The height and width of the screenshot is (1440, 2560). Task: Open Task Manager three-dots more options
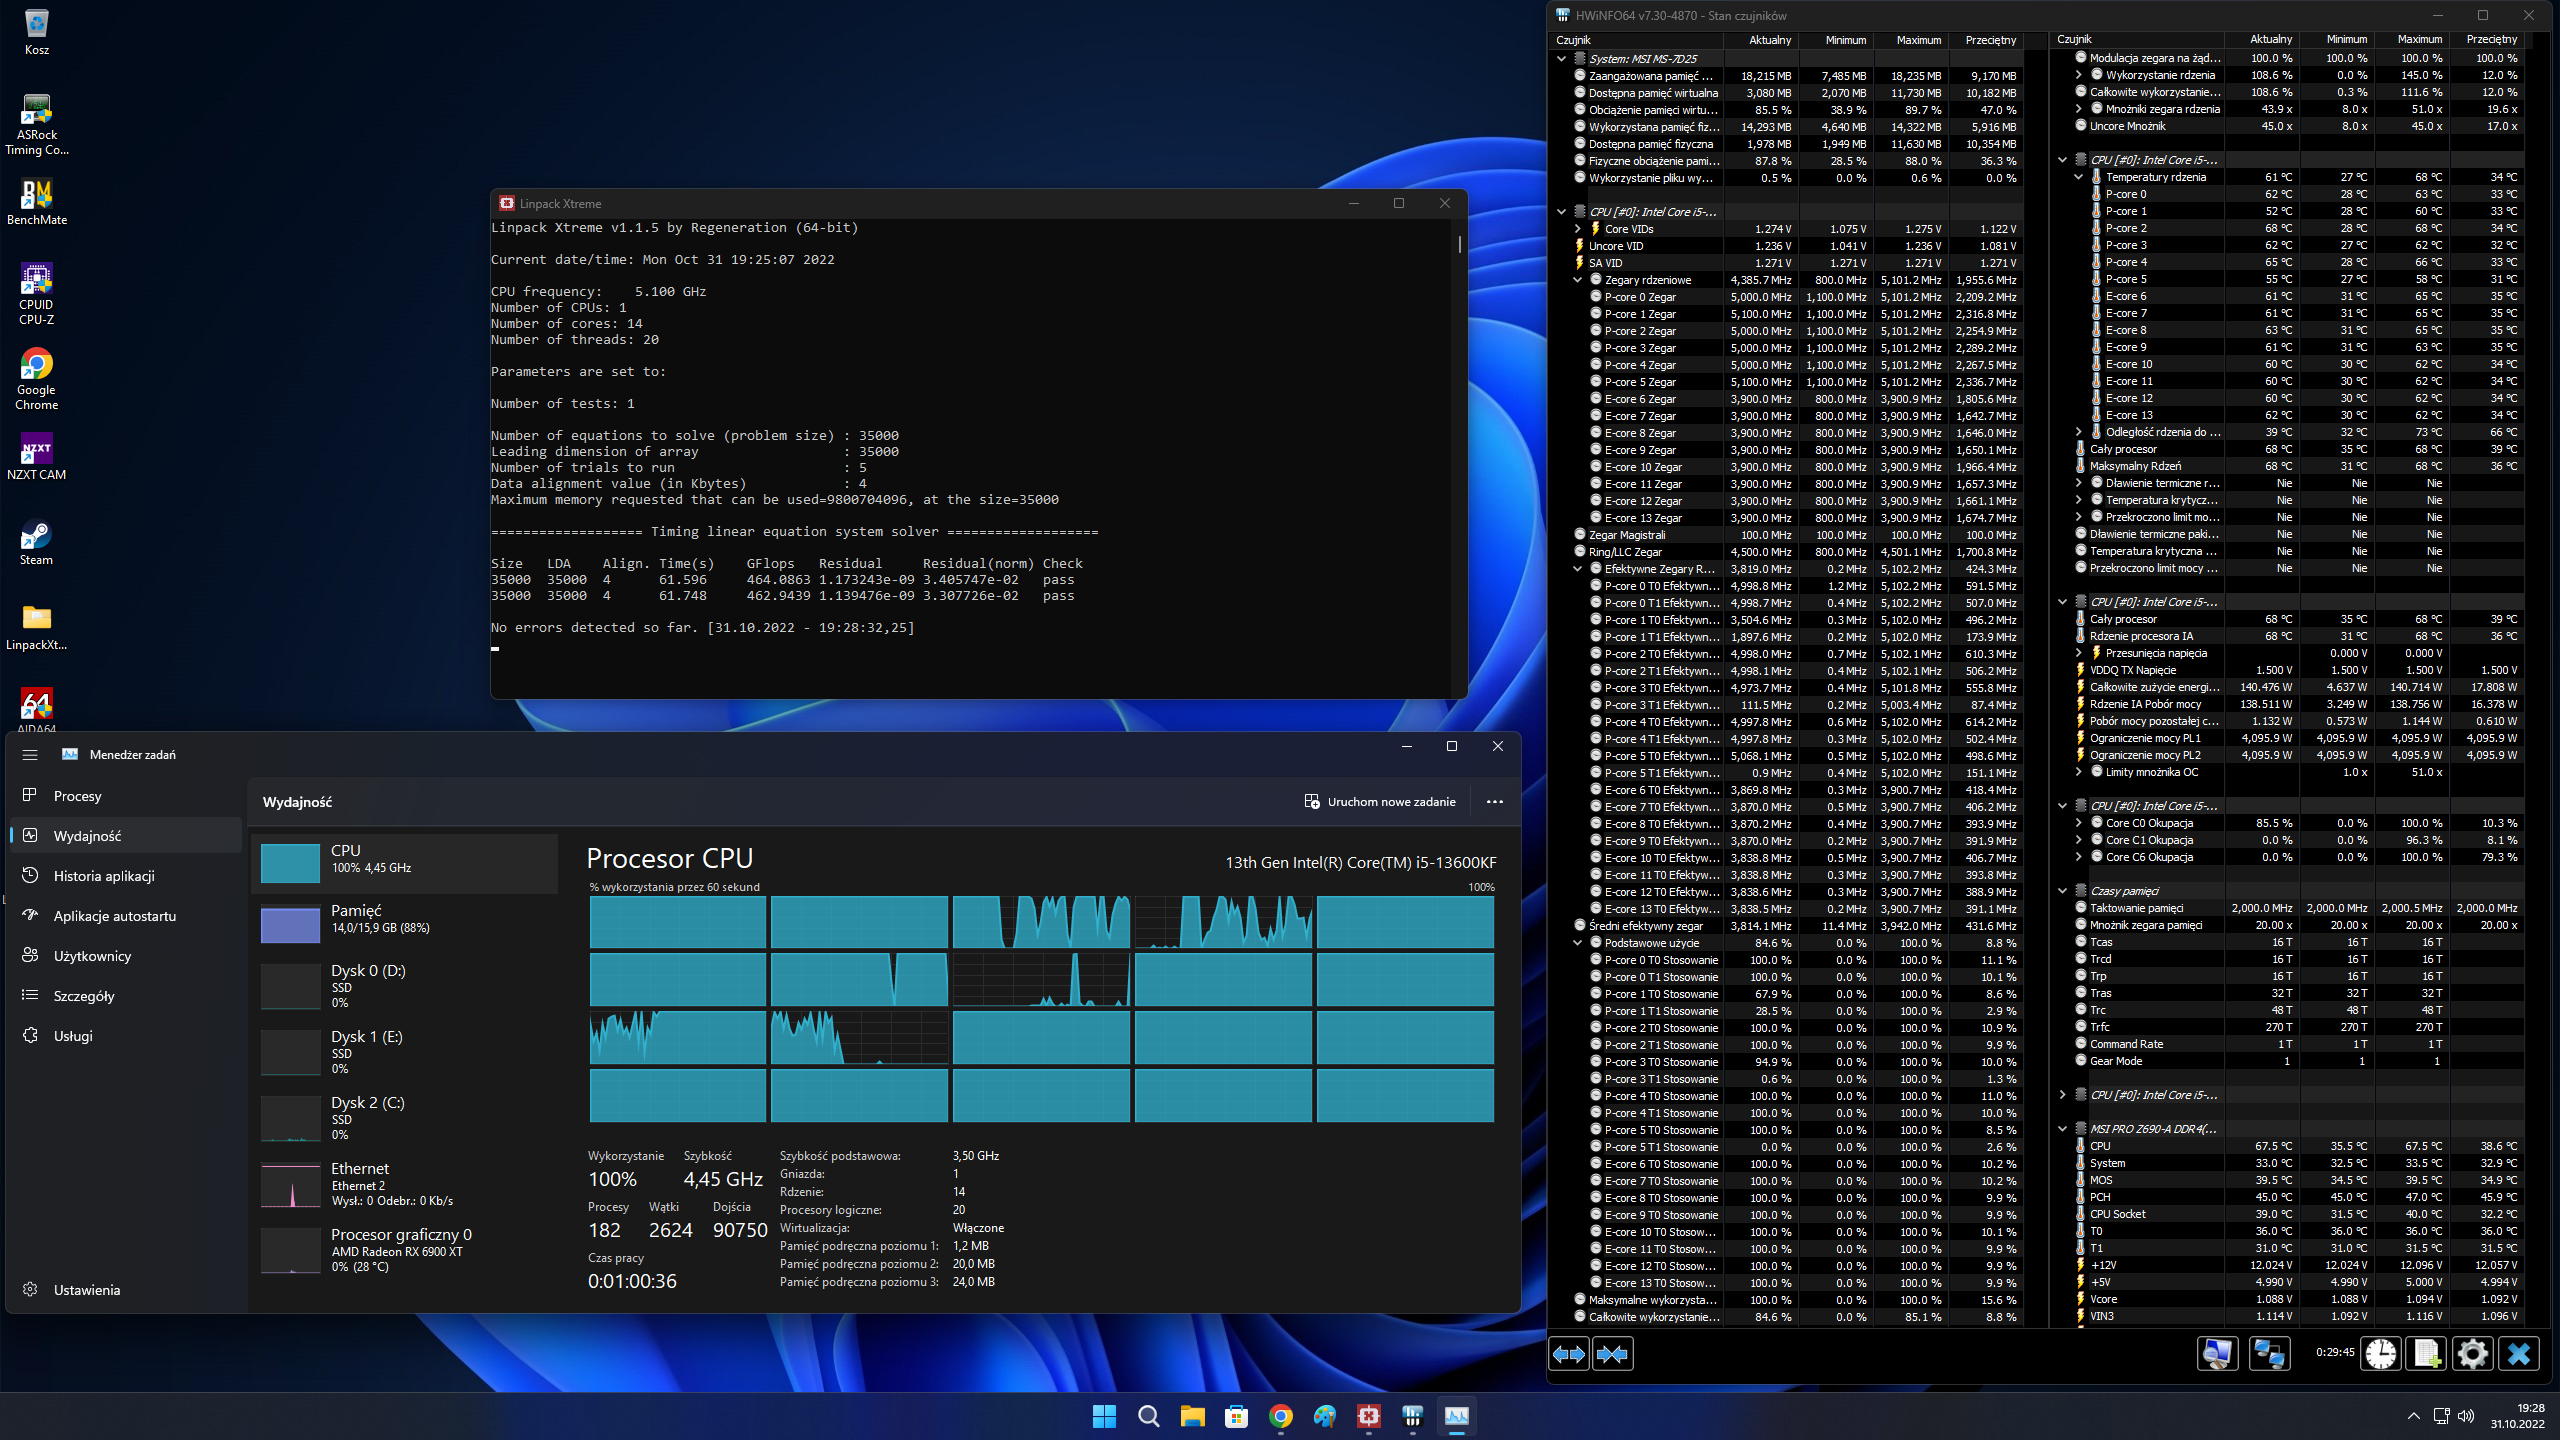[x=1495, y=802]
